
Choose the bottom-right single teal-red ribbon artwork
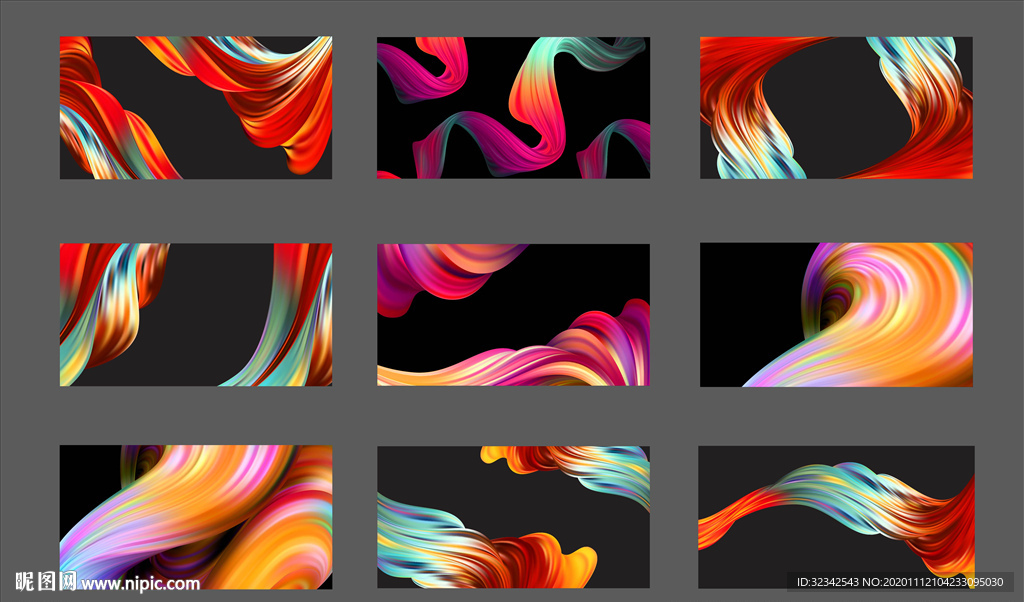[837, 517]
